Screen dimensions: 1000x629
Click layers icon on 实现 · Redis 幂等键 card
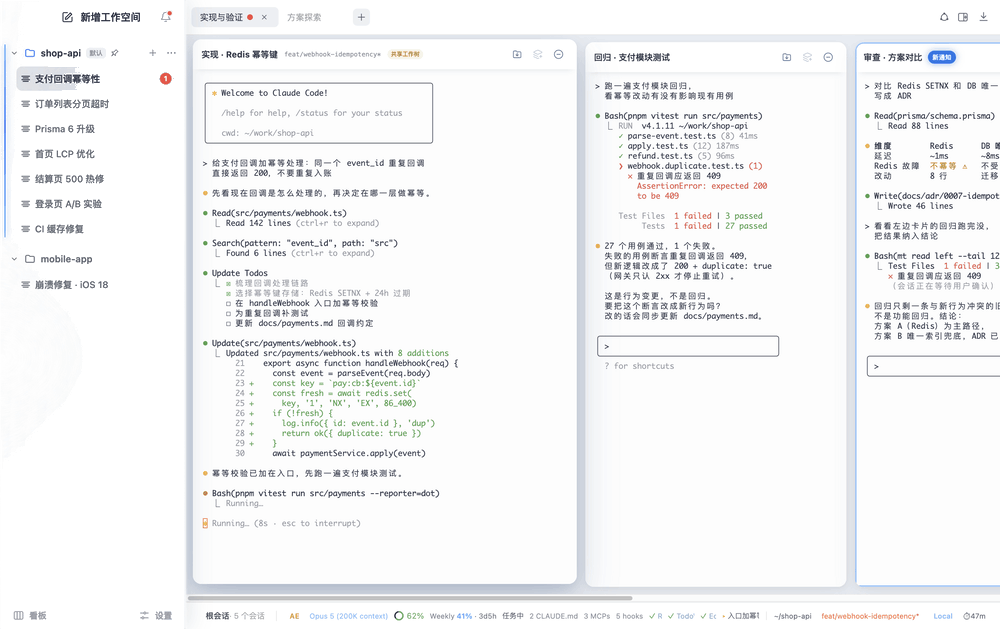coord(538,54)
